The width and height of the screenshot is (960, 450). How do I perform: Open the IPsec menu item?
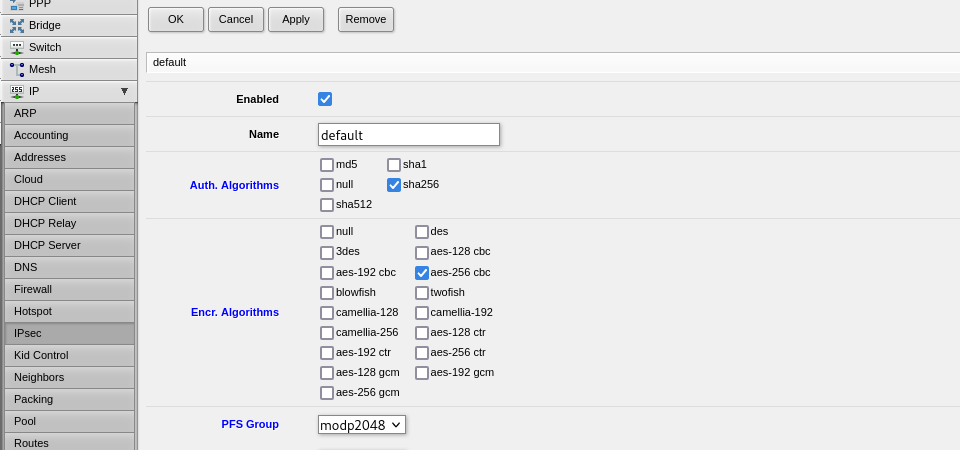point(69,333)
